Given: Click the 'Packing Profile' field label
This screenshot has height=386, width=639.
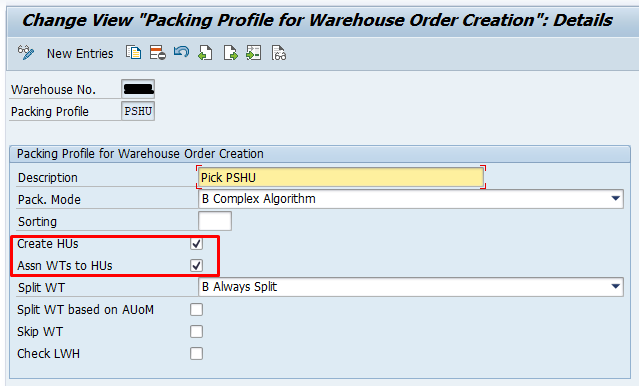Looking at the screenshot, I should click(50, 112).
